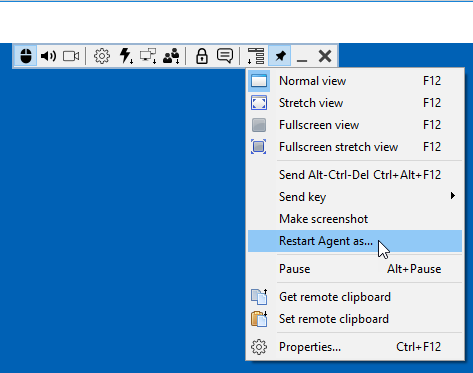Click the Stretch view icon

pos(259,103)
